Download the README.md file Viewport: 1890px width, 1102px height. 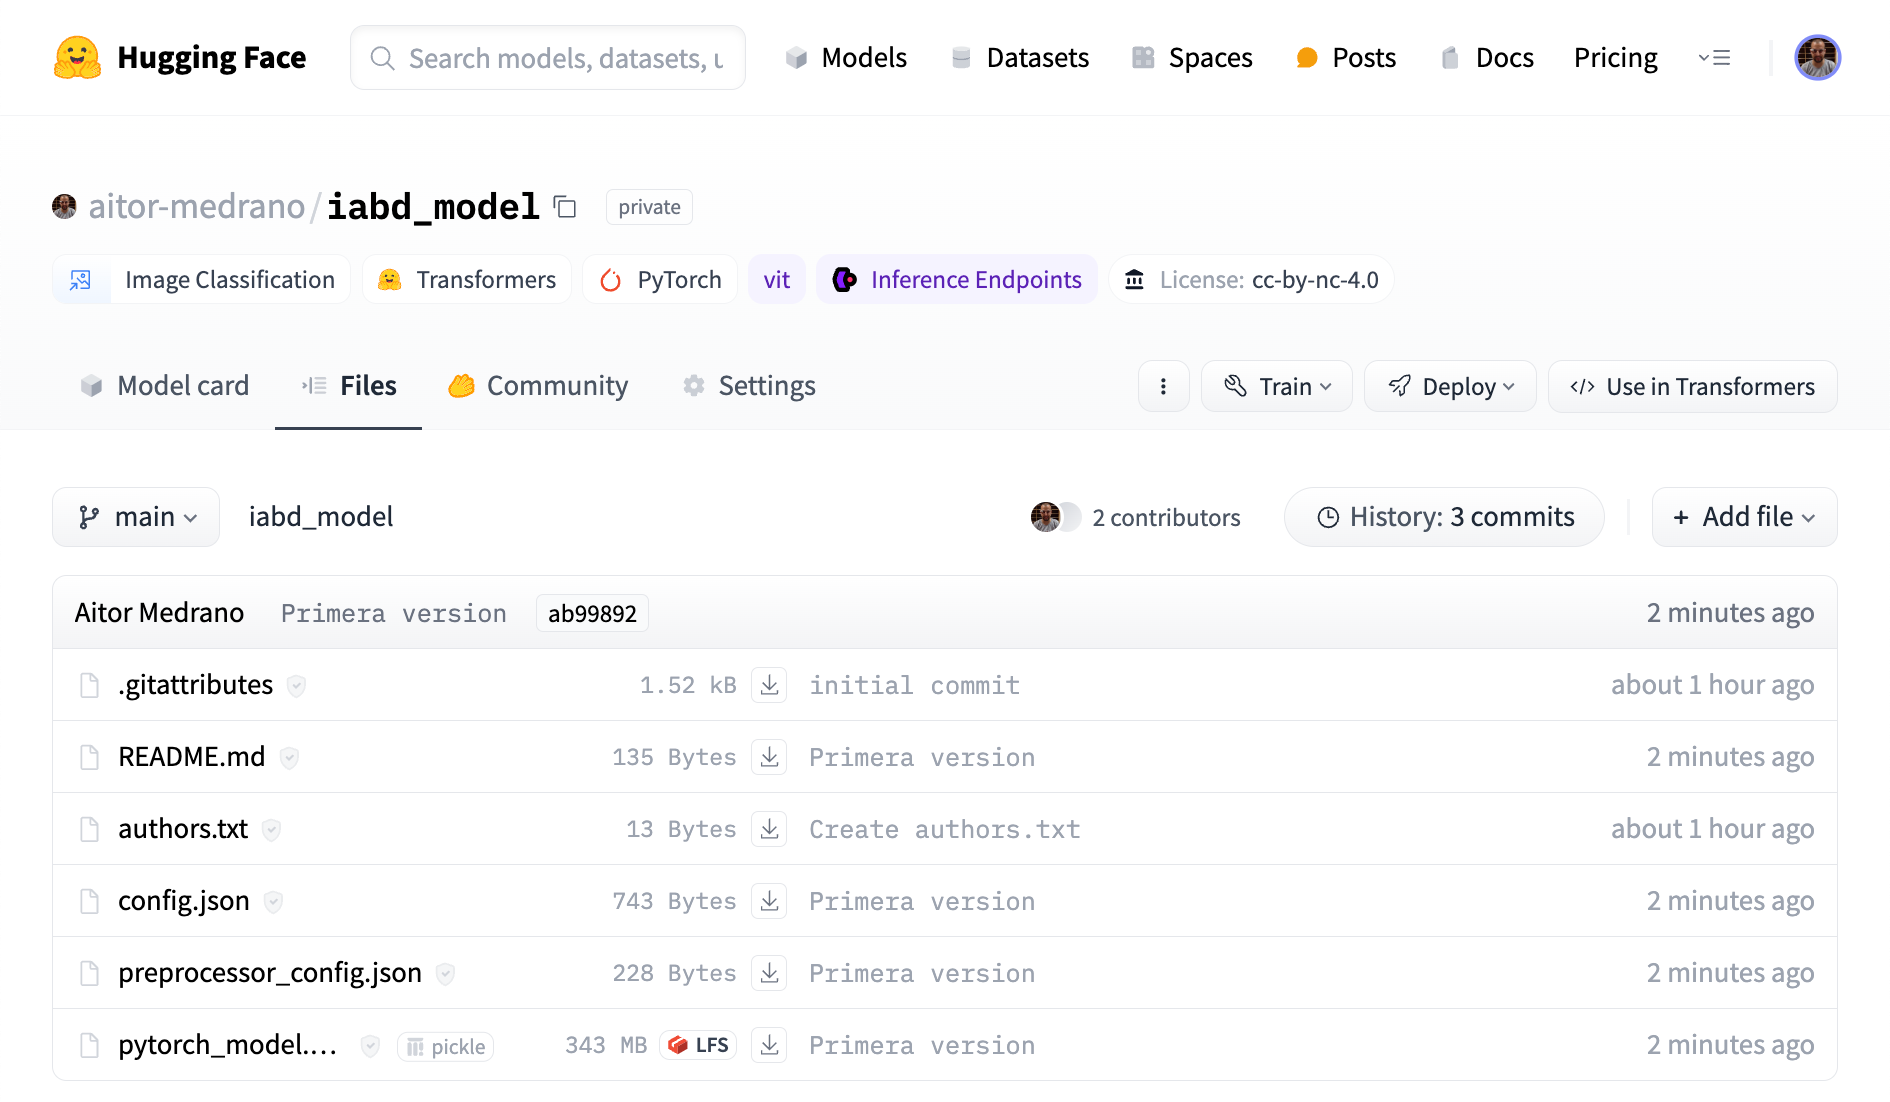coord(769,757)
